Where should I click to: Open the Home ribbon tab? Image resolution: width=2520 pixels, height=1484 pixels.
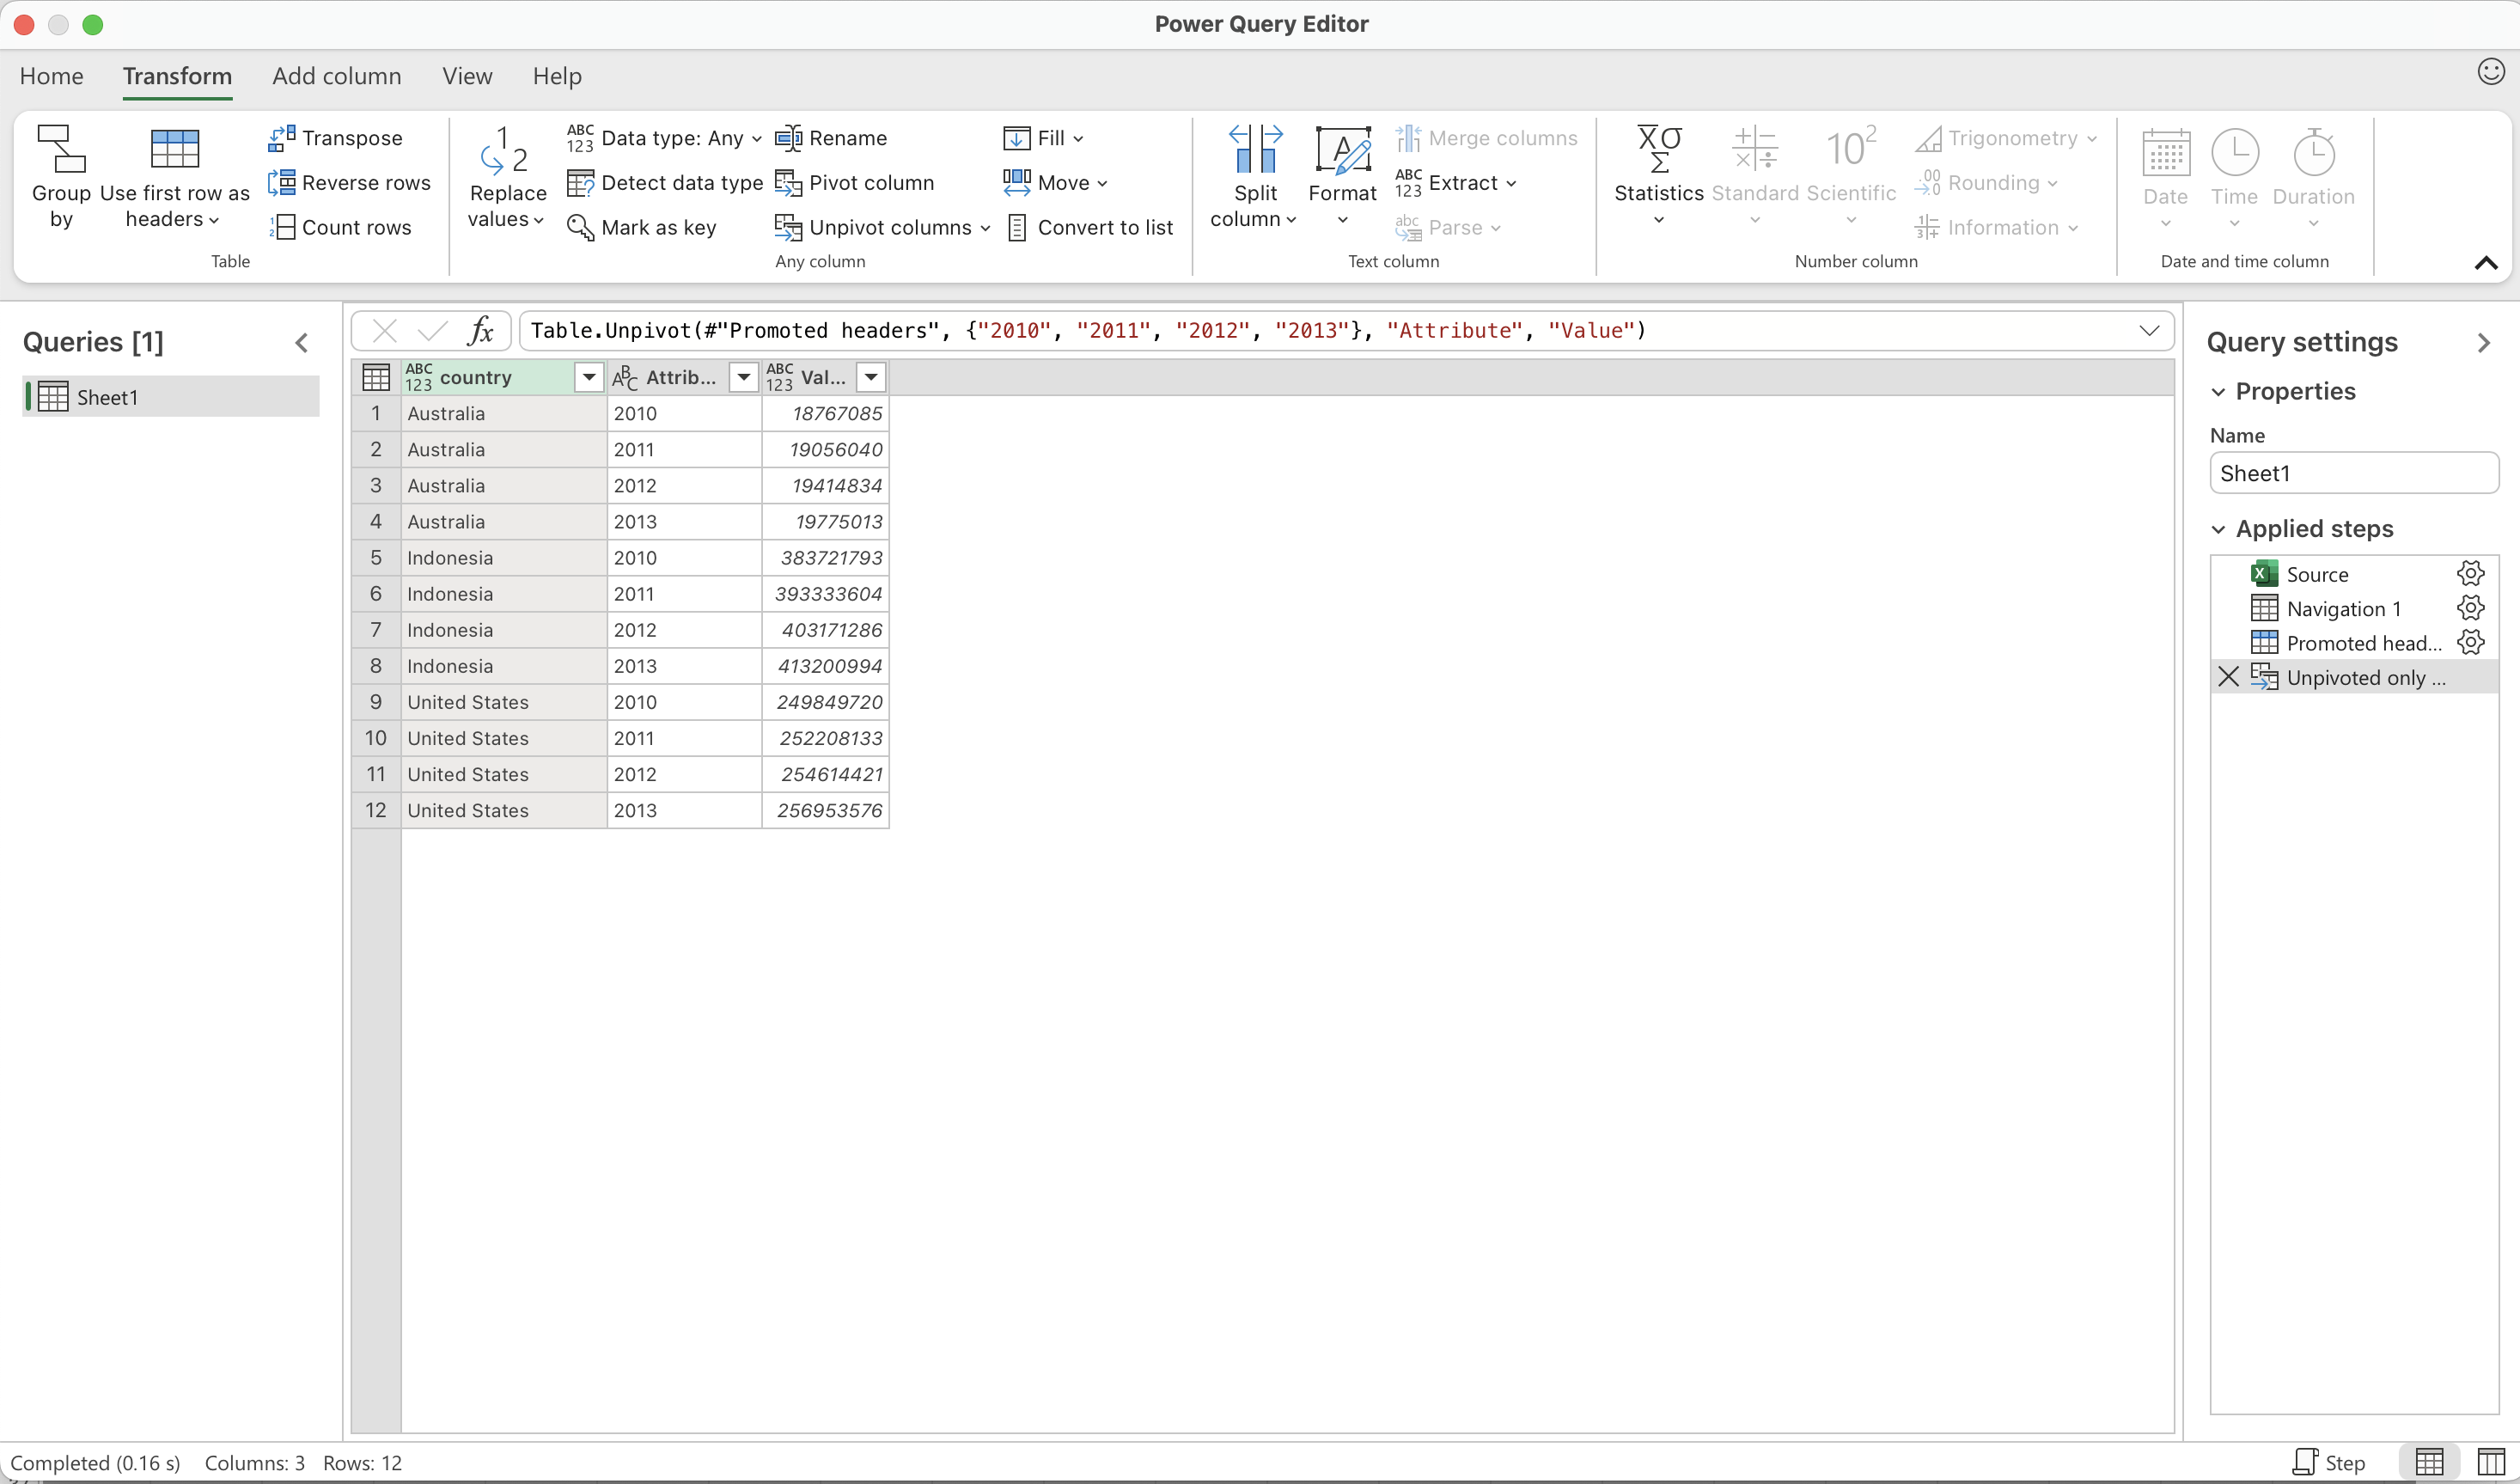coord(51,76)
